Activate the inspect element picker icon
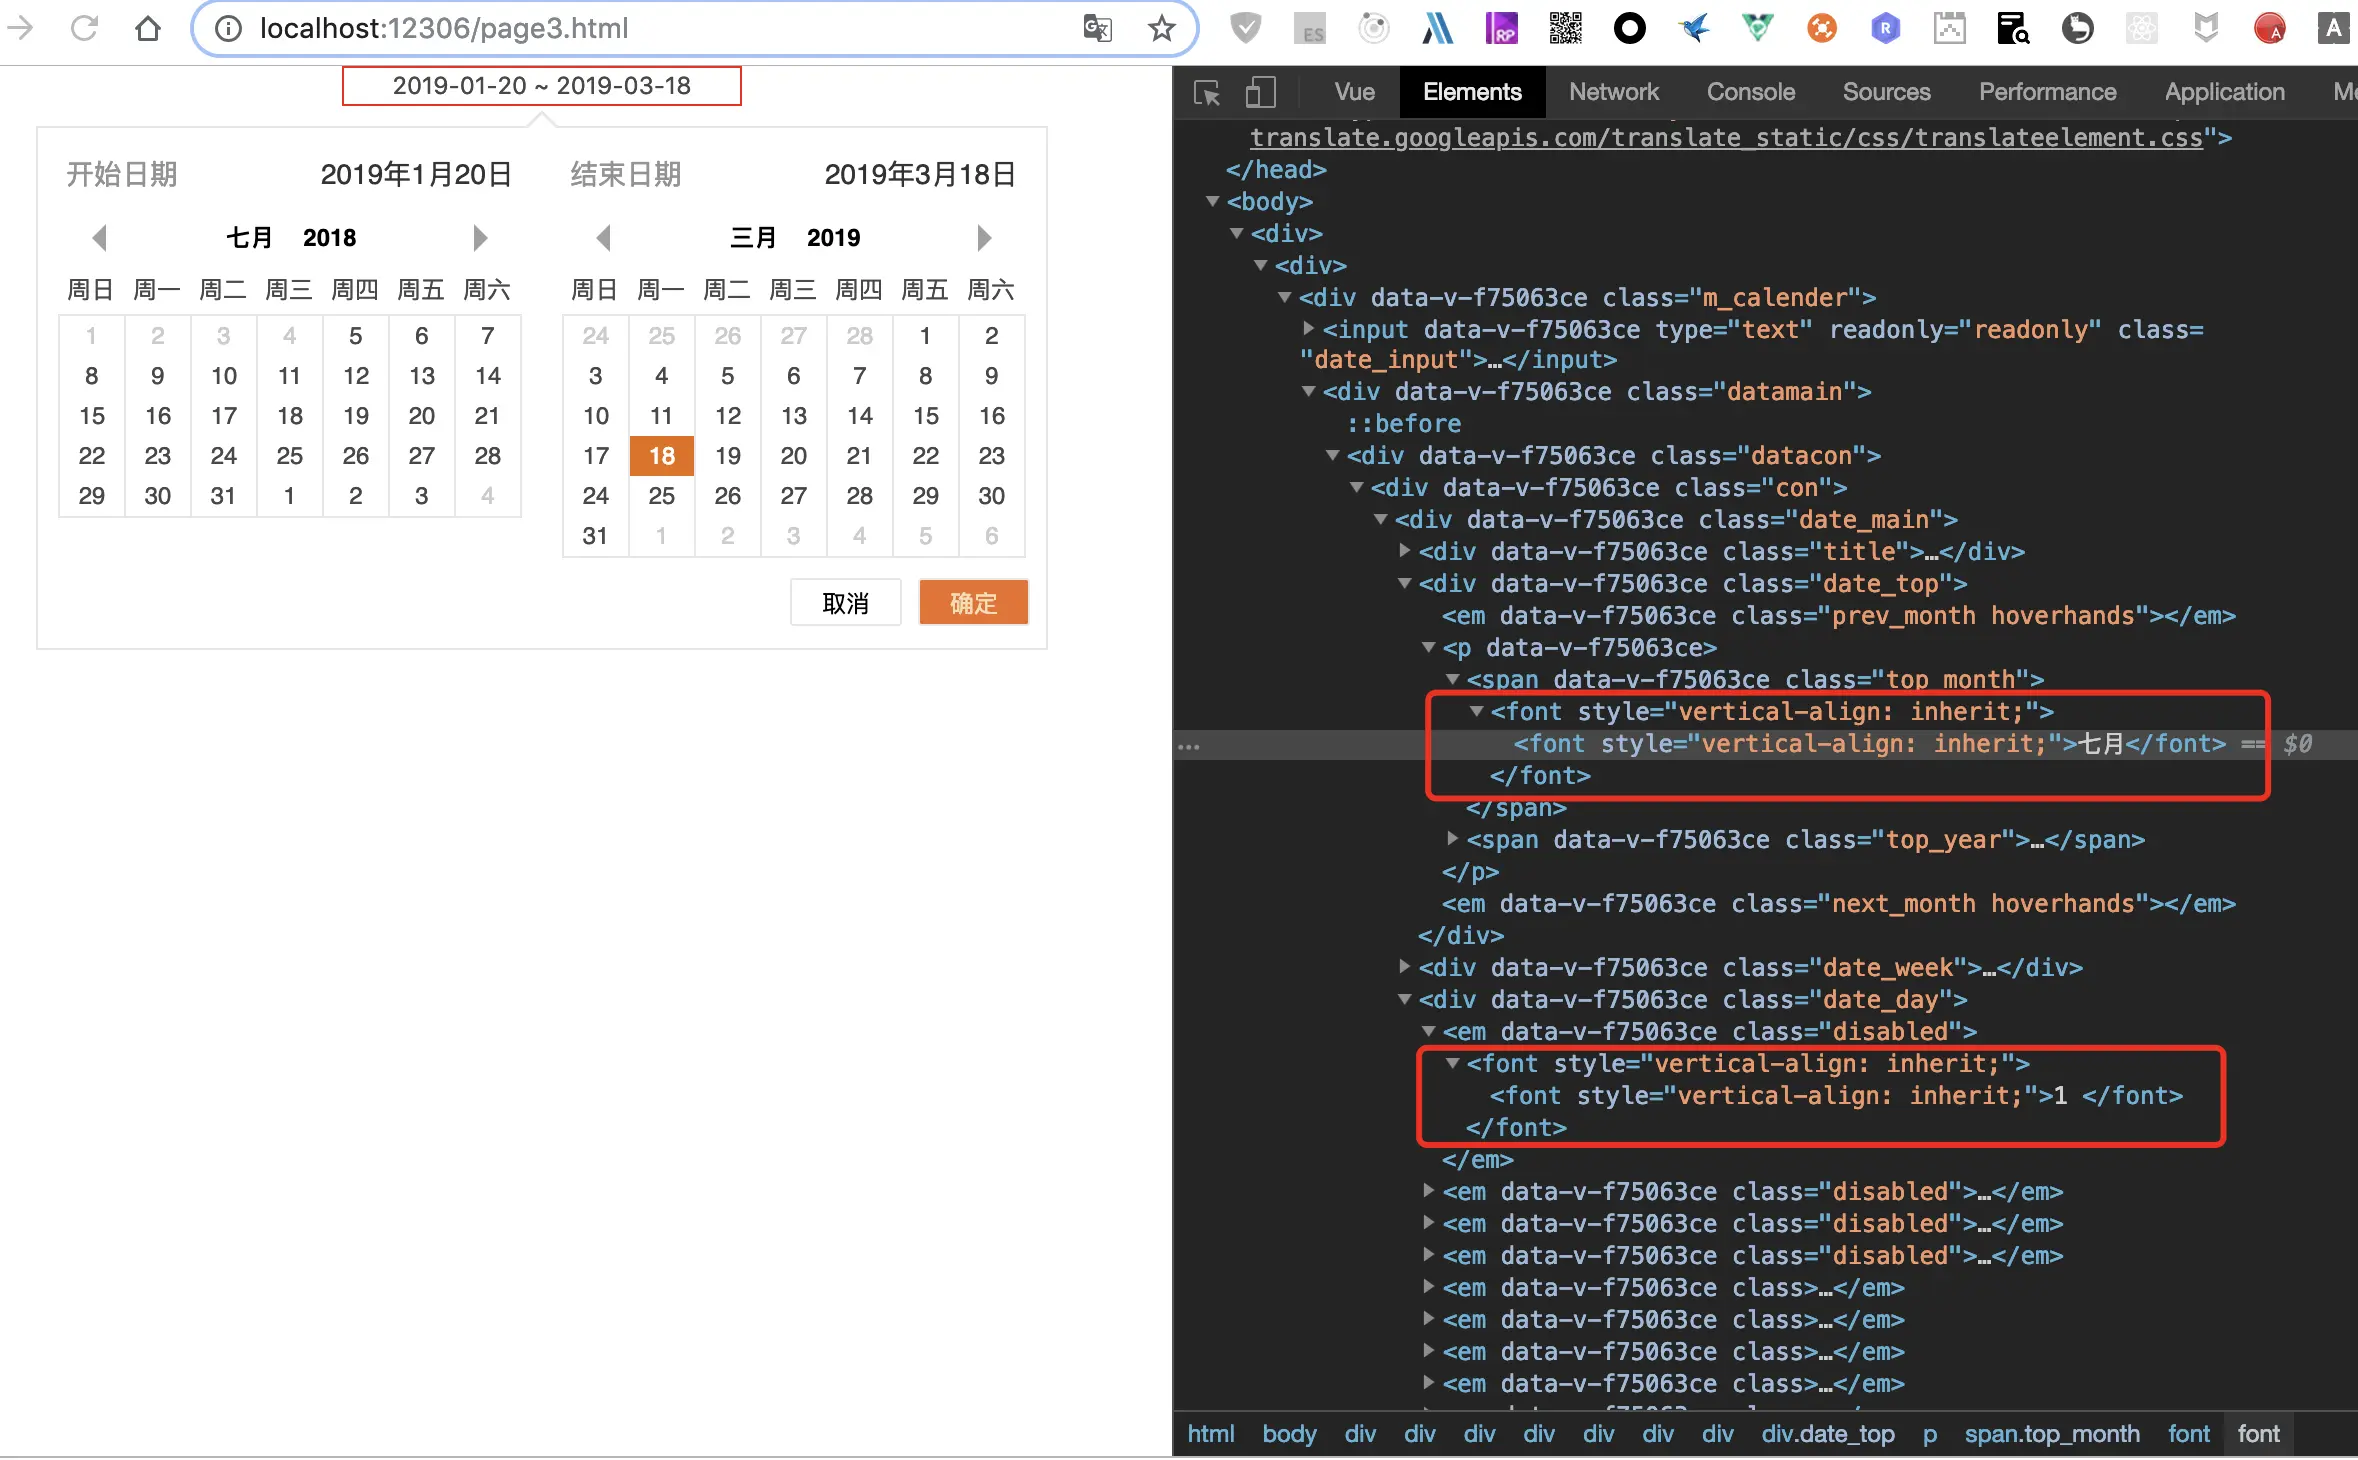 coord(1207,93)
